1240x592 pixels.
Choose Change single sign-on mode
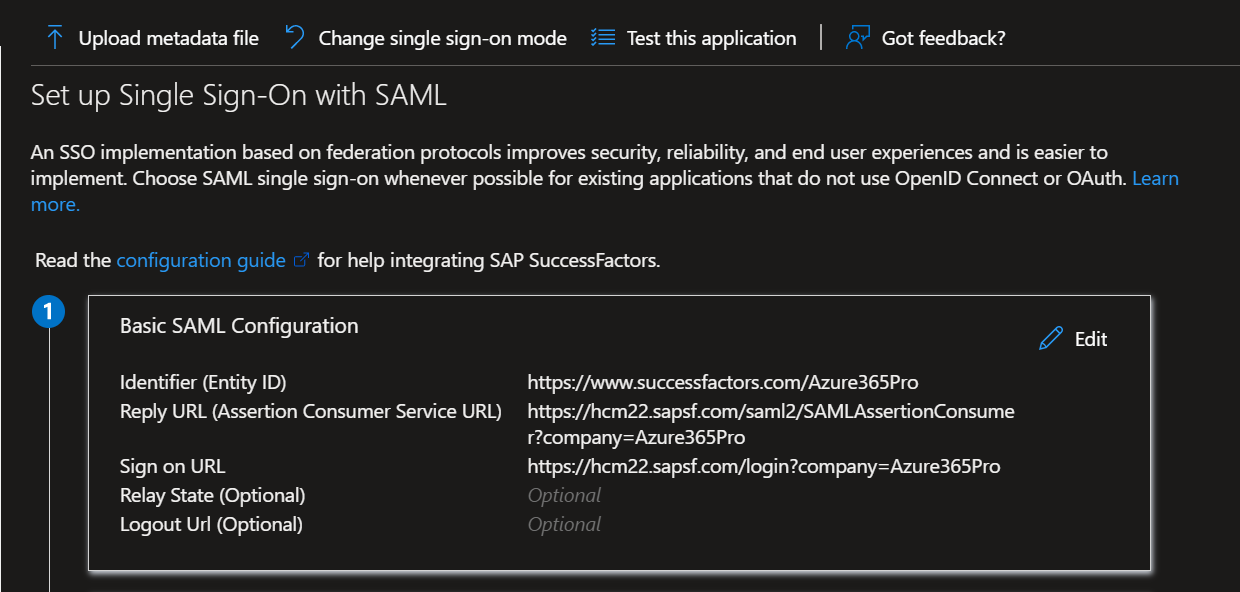click(425, 38)
